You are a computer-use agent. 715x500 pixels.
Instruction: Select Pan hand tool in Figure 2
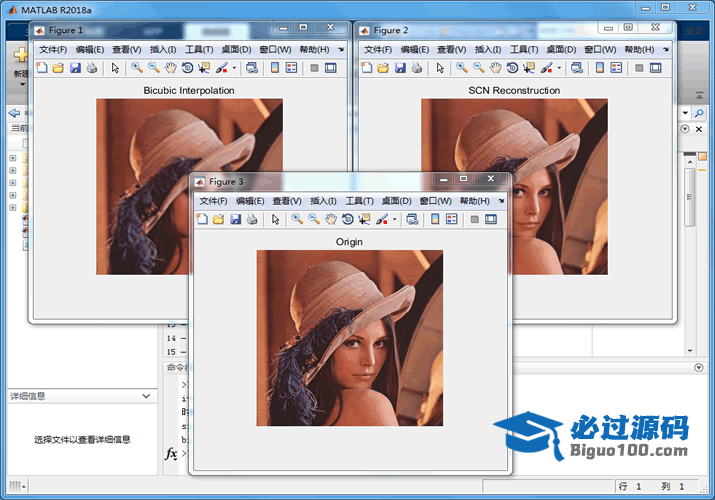[496, 68]
